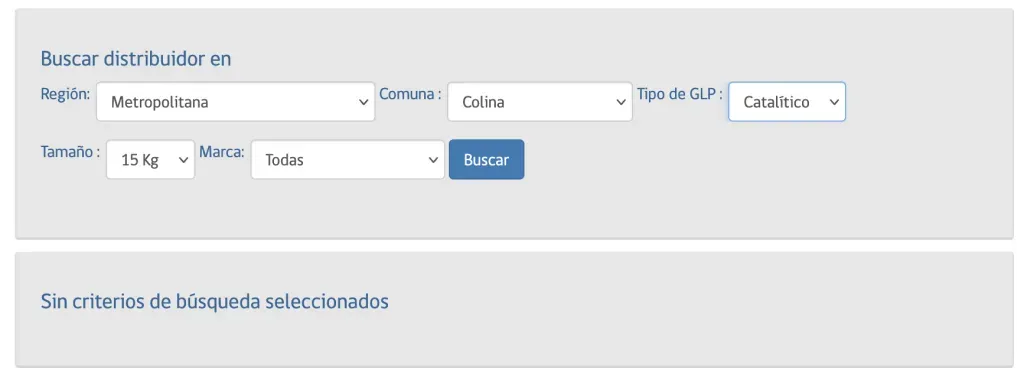Click the blue Buscar button
Viewport: 1024px width, 378px height.
pyautogui.click(x=486, y=159)
